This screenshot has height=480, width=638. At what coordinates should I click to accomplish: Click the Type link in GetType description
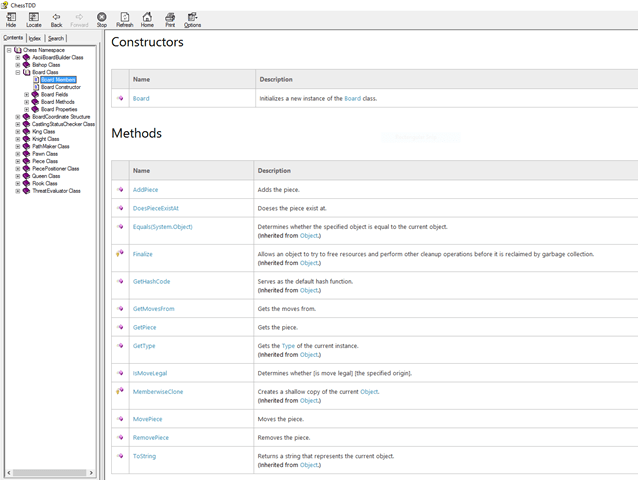point(288,346)
